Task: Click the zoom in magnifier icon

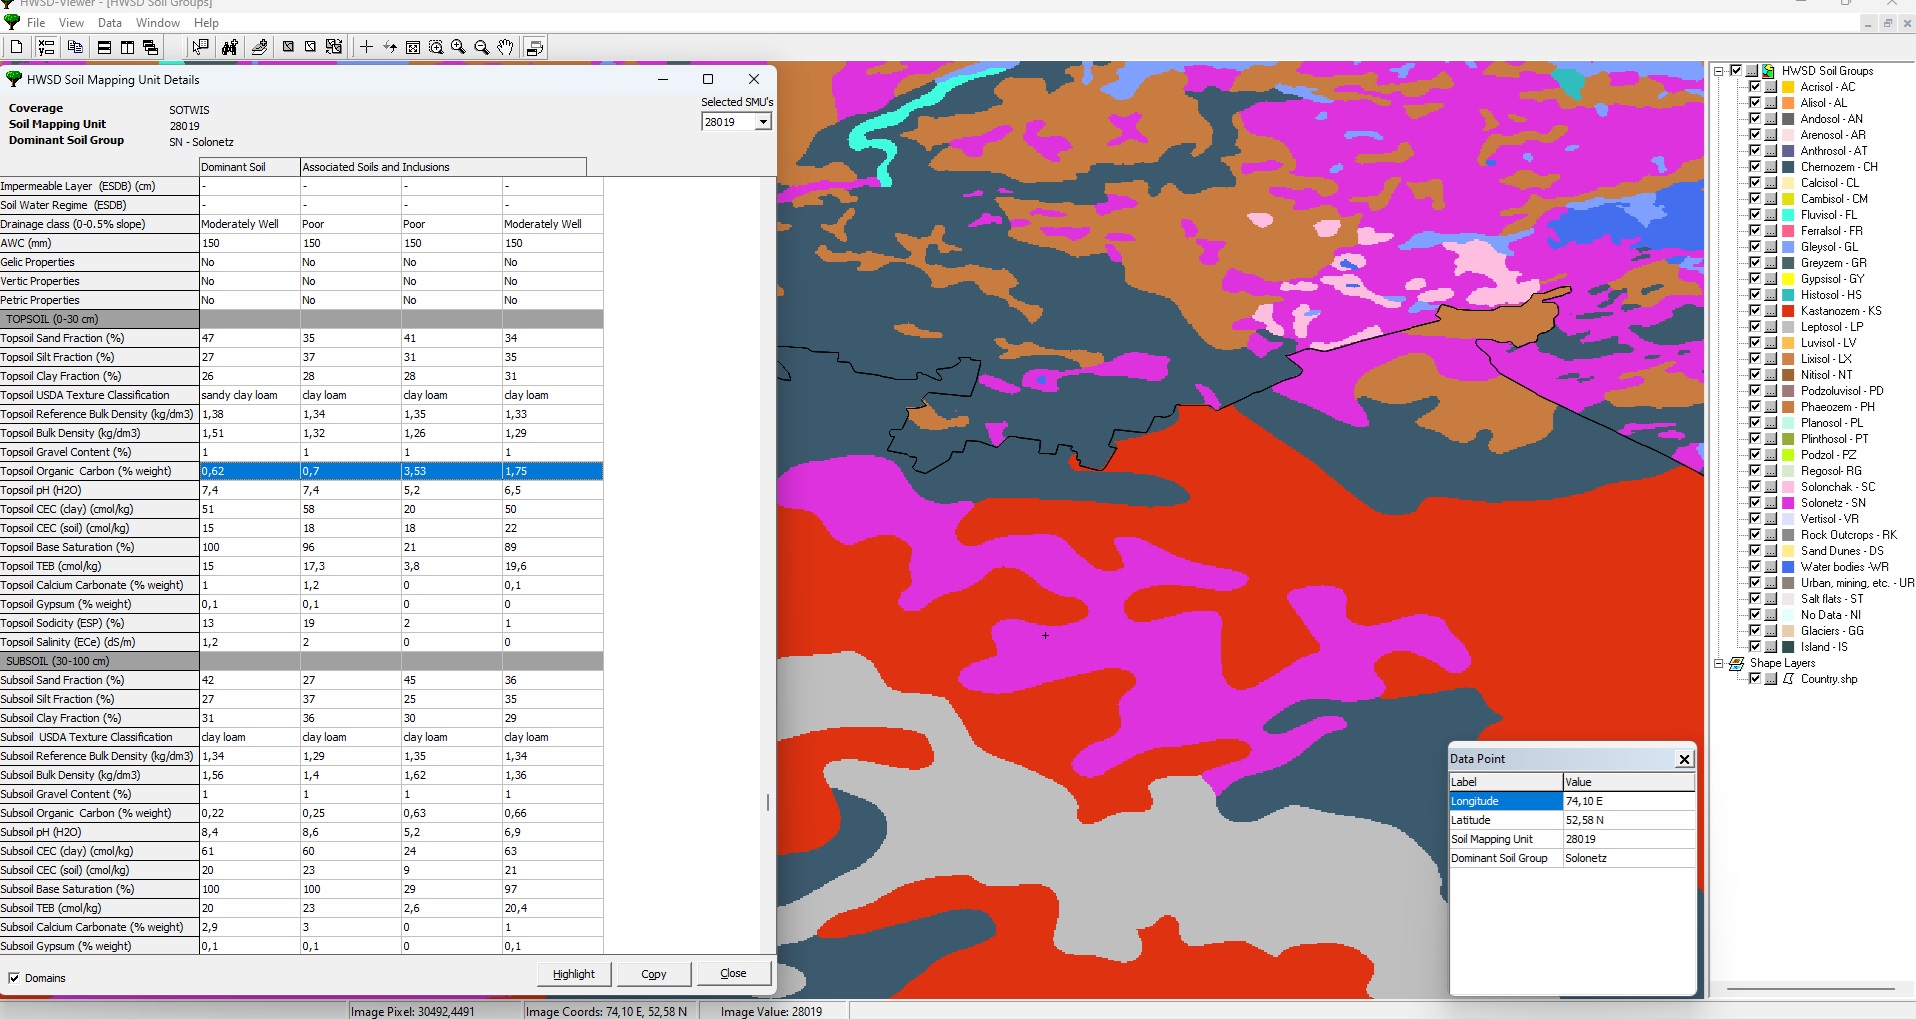Action: 459,47
